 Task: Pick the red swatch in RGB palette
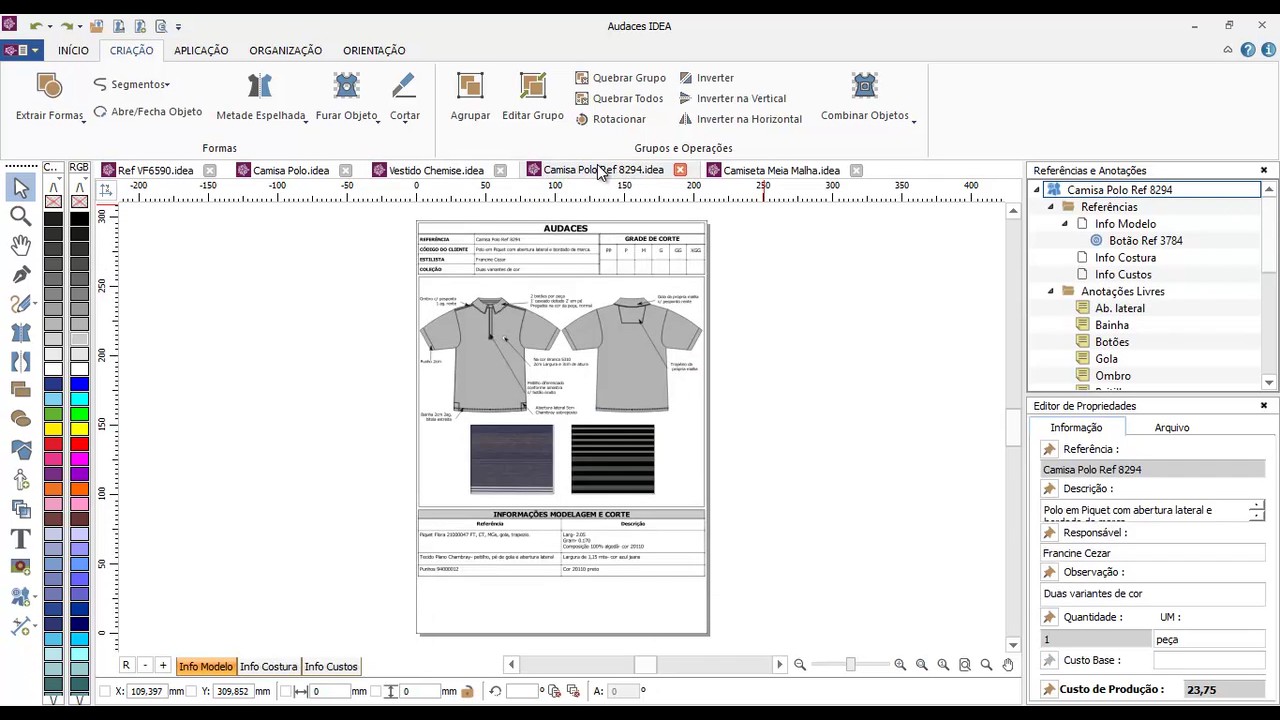tap(79, 444)
